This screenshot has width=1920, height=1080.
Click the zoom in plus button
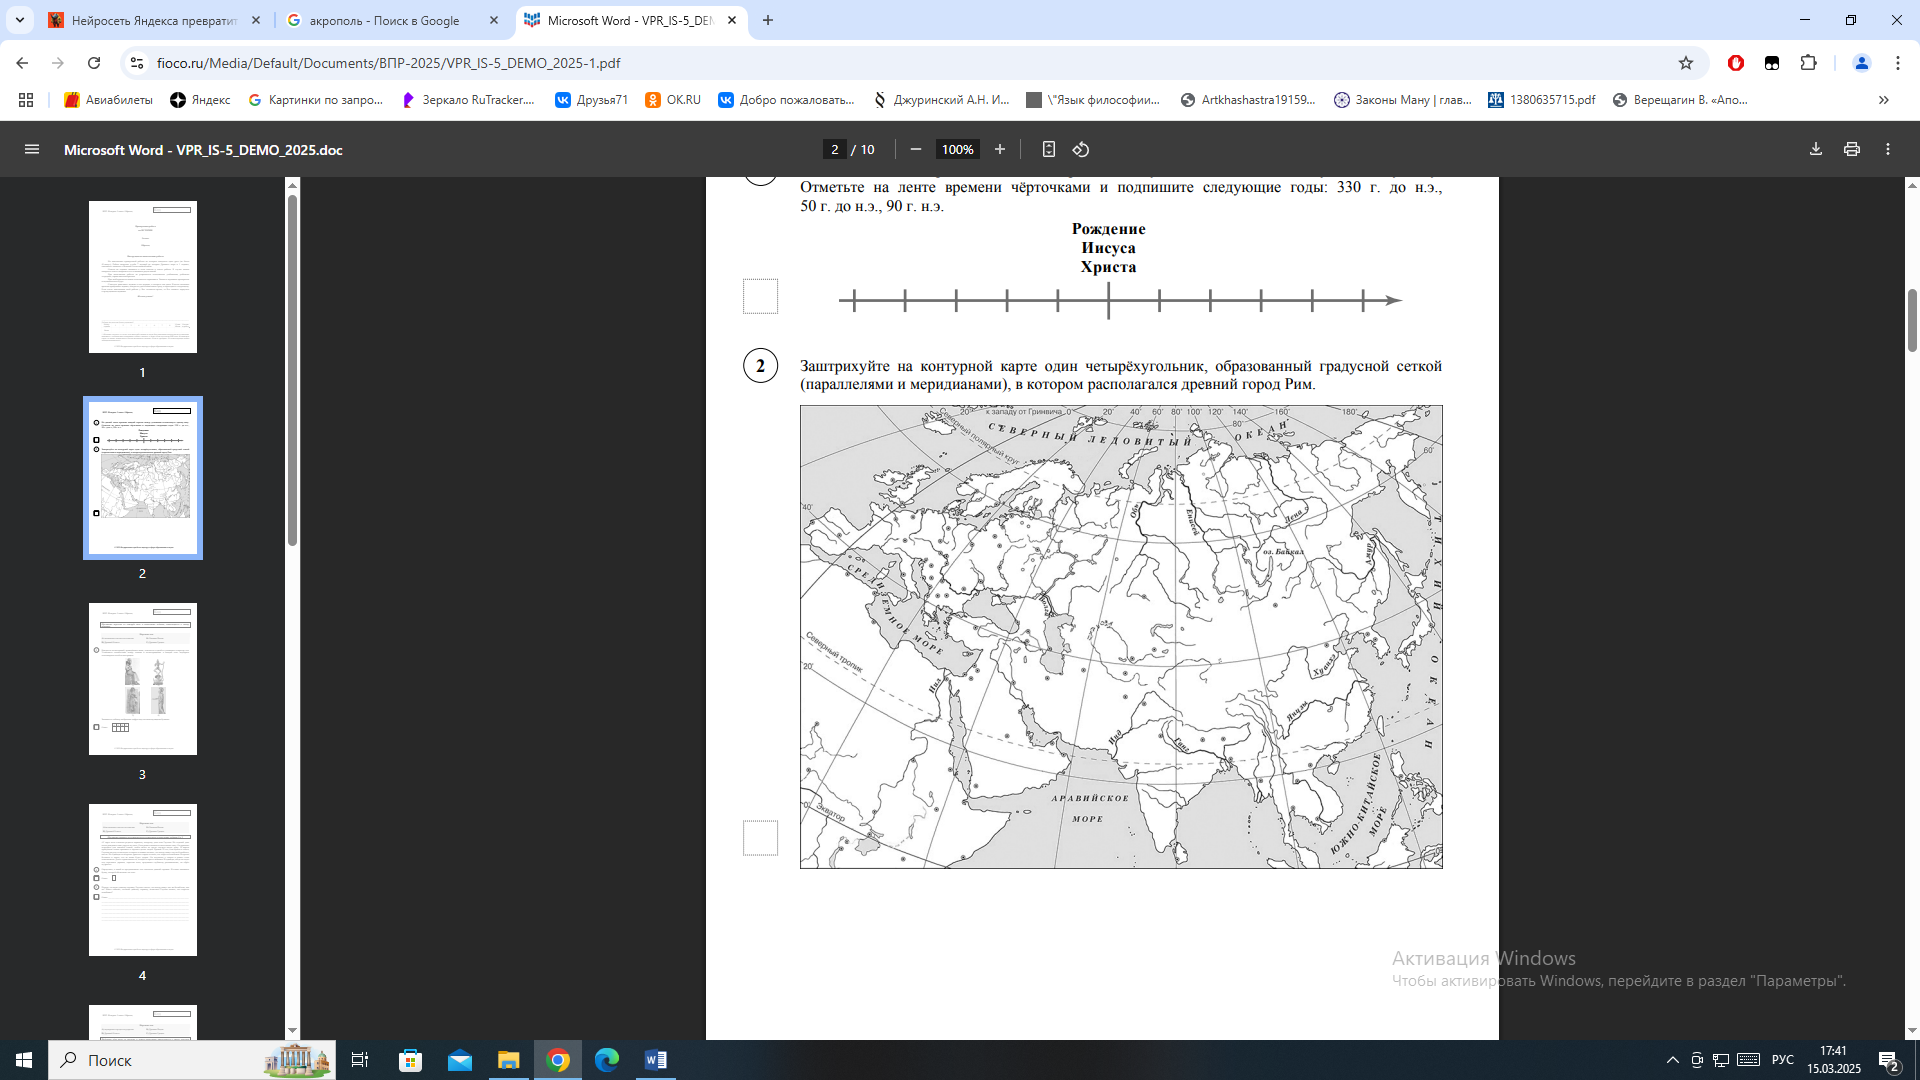coord(999,149)
